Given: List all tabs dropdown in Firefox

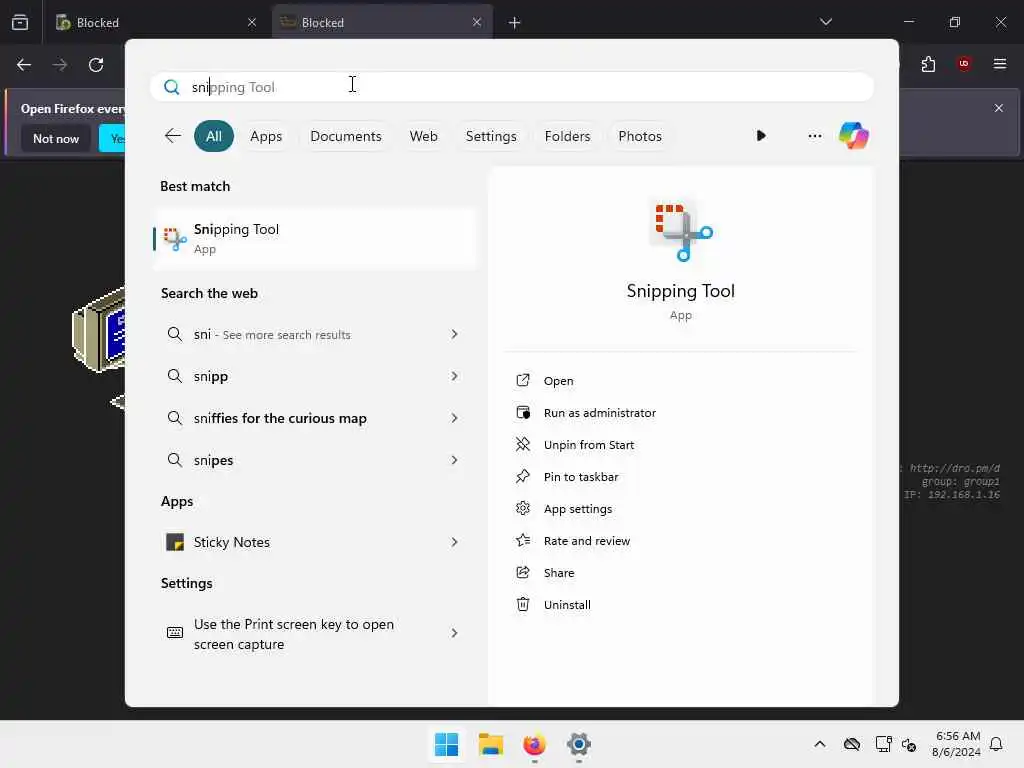Looking at the screenshot, I should (x=825, y=22).
